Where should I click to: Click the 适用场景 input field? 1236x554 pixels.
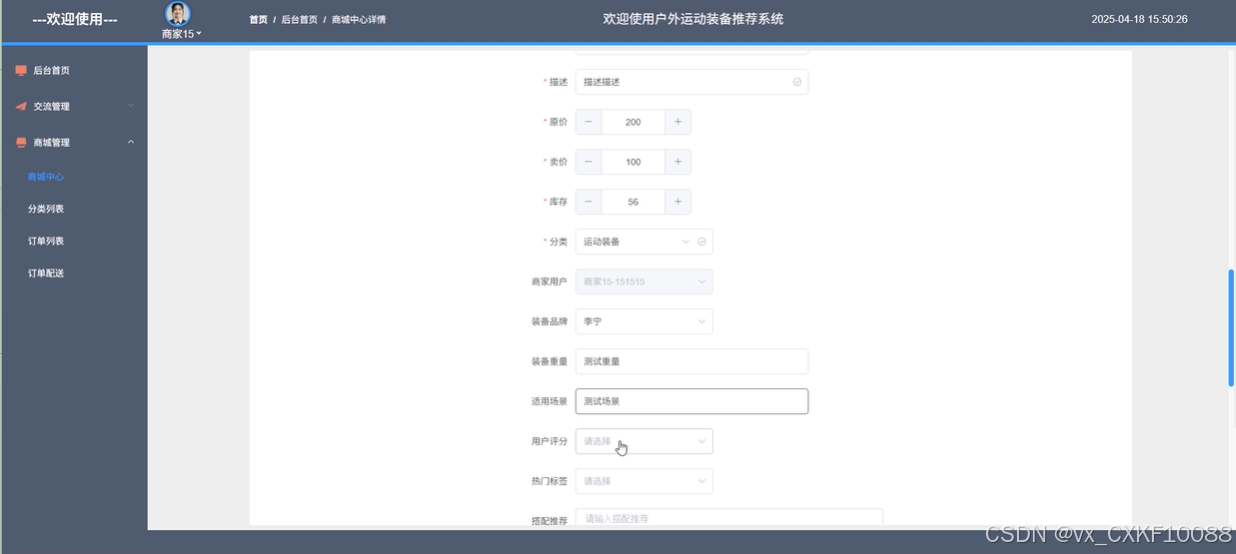coord(691,401)
